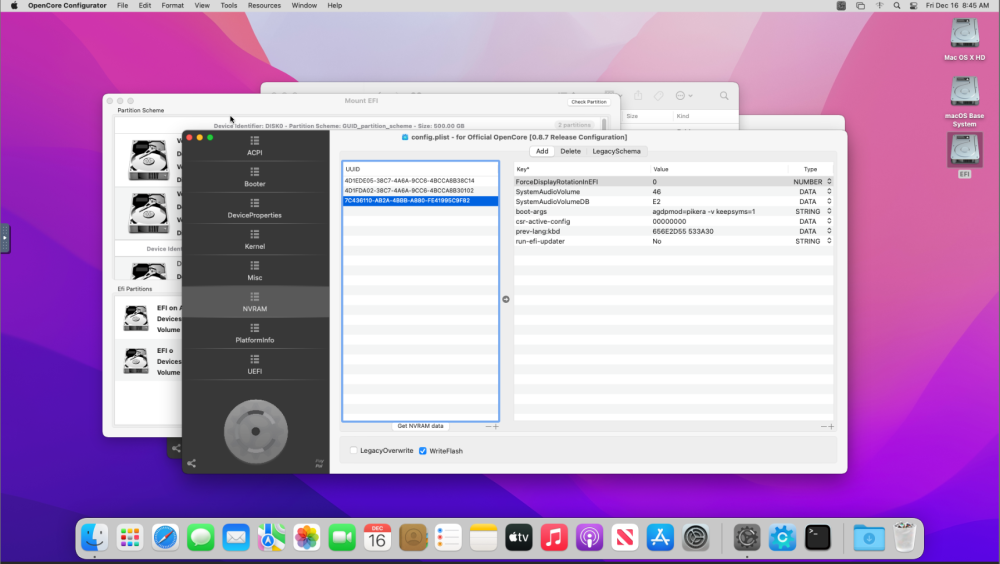
Task: Enable the LegacyOverwrite checkbox
Action: coord(354,450)
